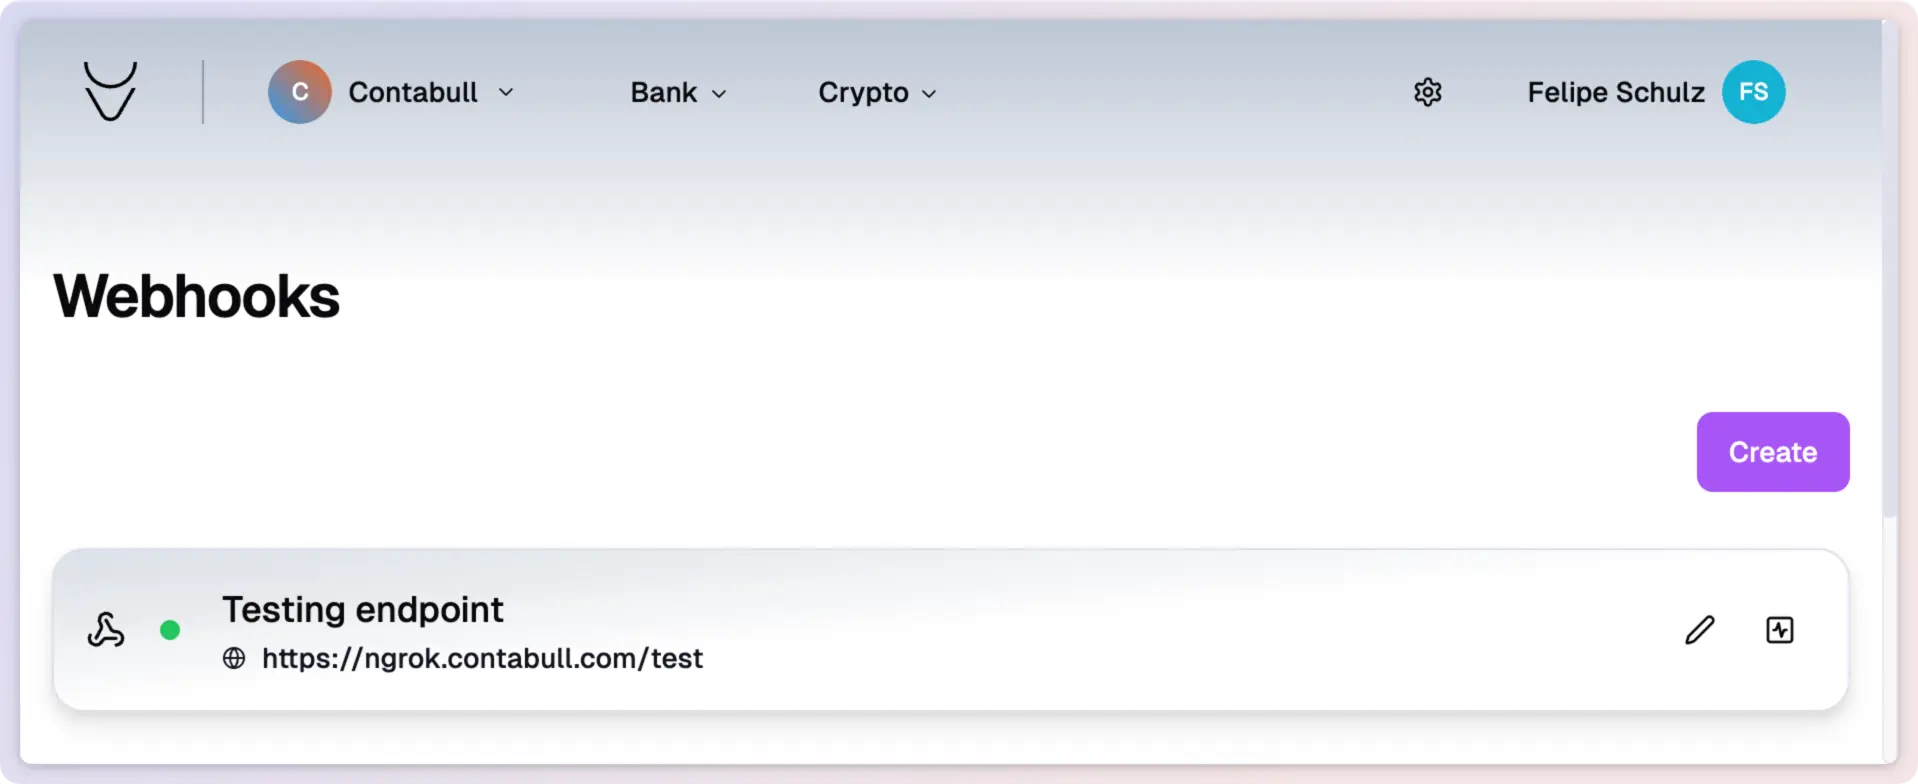Viewport: 1918px width, 784px height.
Task: Expand the Crypto chevron arrow
Action: 929,94
